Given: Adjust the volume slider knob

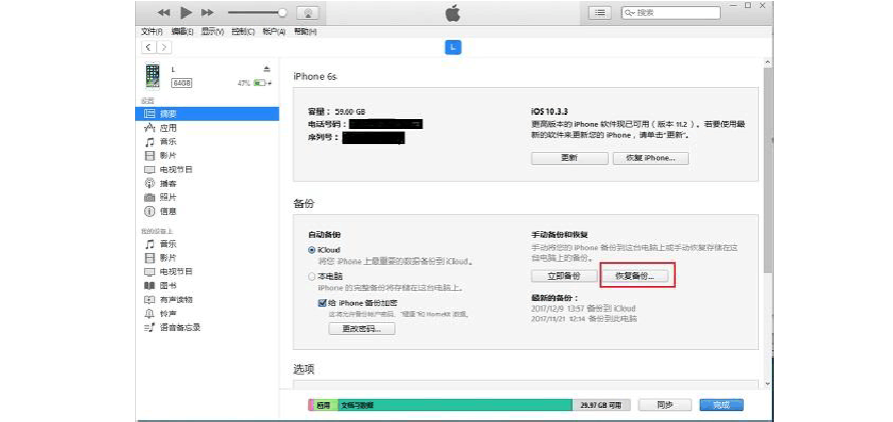Looking at the screenshot, I should click(x=282, y=13).
